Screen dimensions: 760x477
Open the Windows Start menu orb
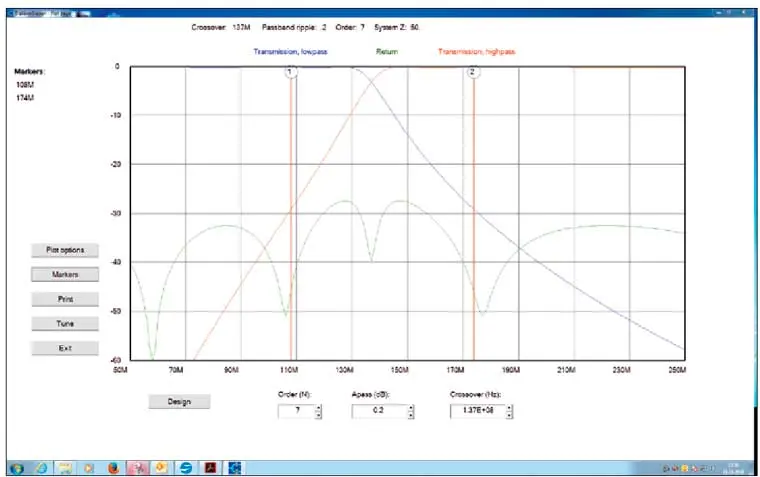pos(17,468)
